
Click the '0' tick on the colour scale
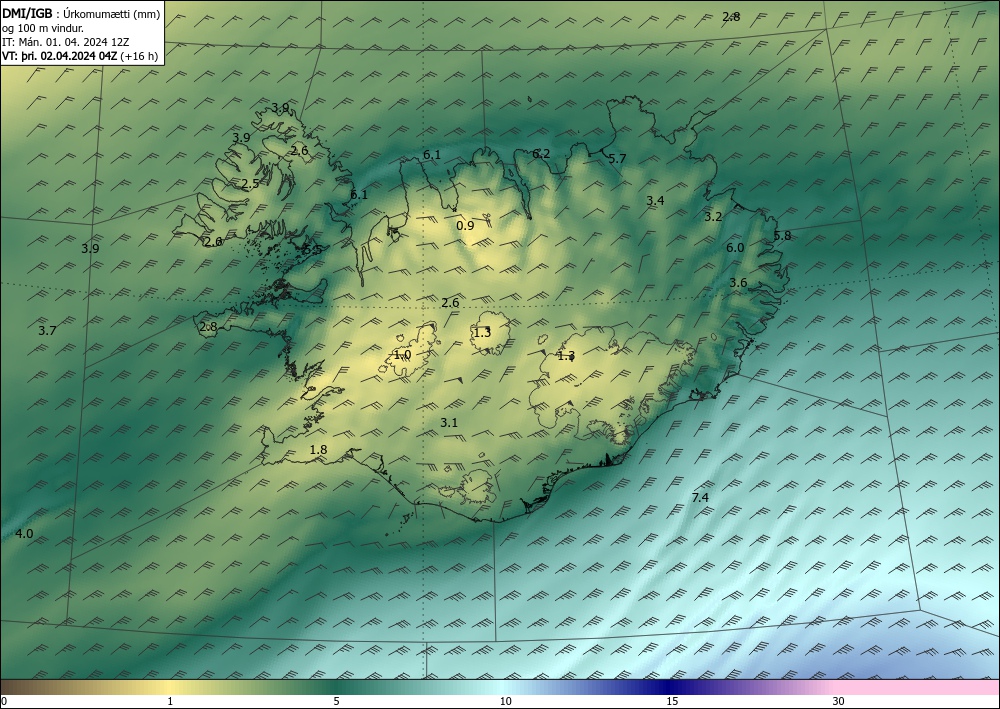pos(4,702)
